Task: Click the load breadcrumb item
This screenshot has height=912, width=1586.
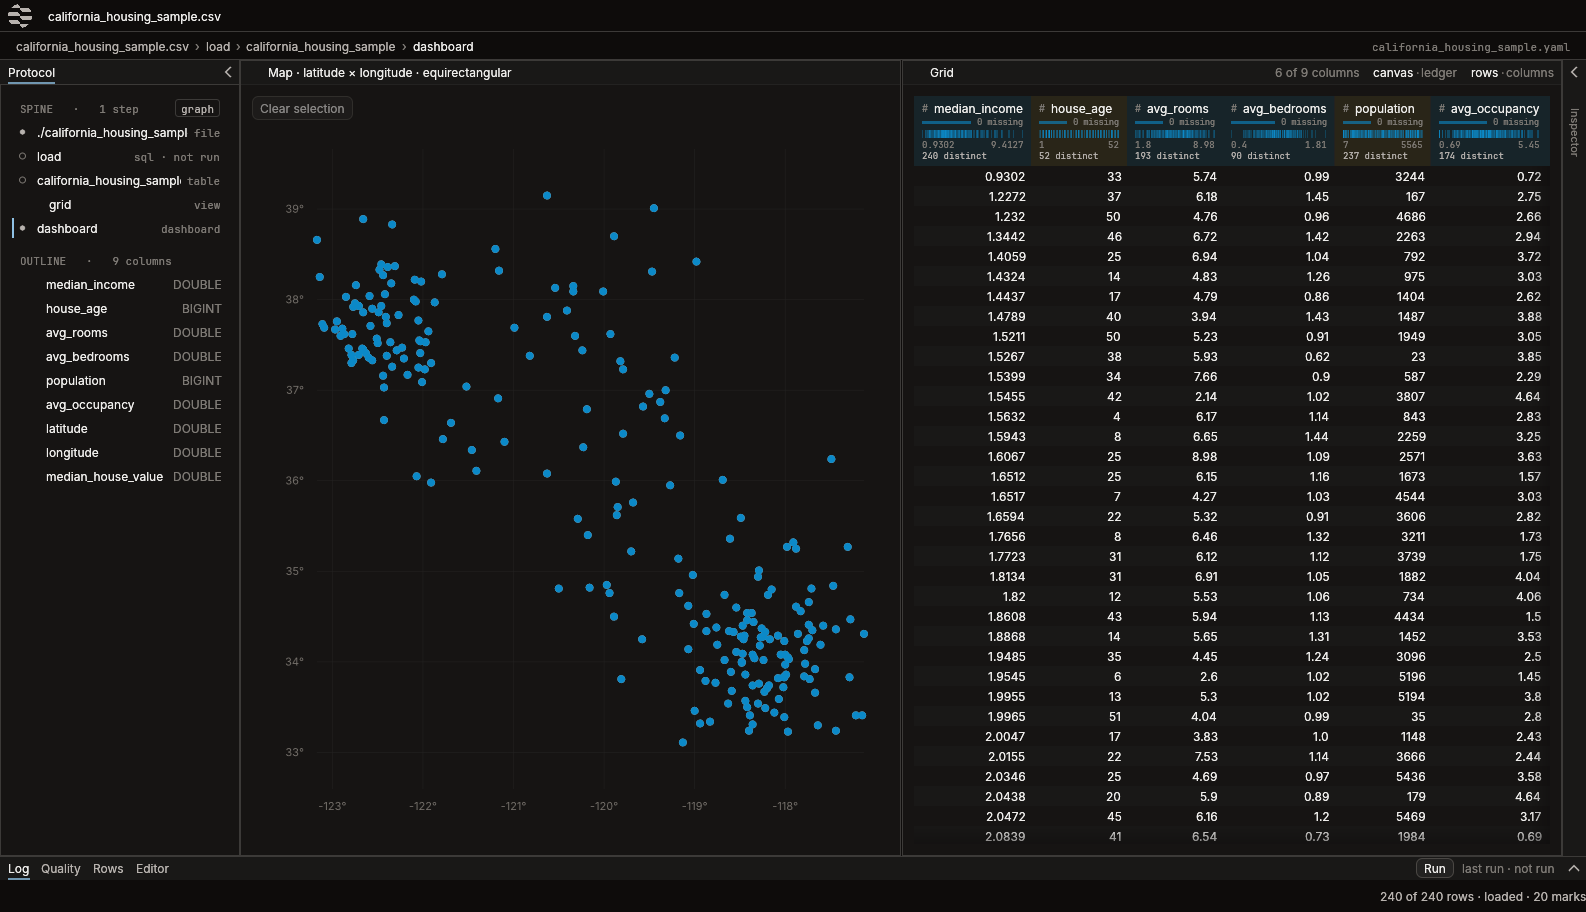Action: [x=218, y=47]
